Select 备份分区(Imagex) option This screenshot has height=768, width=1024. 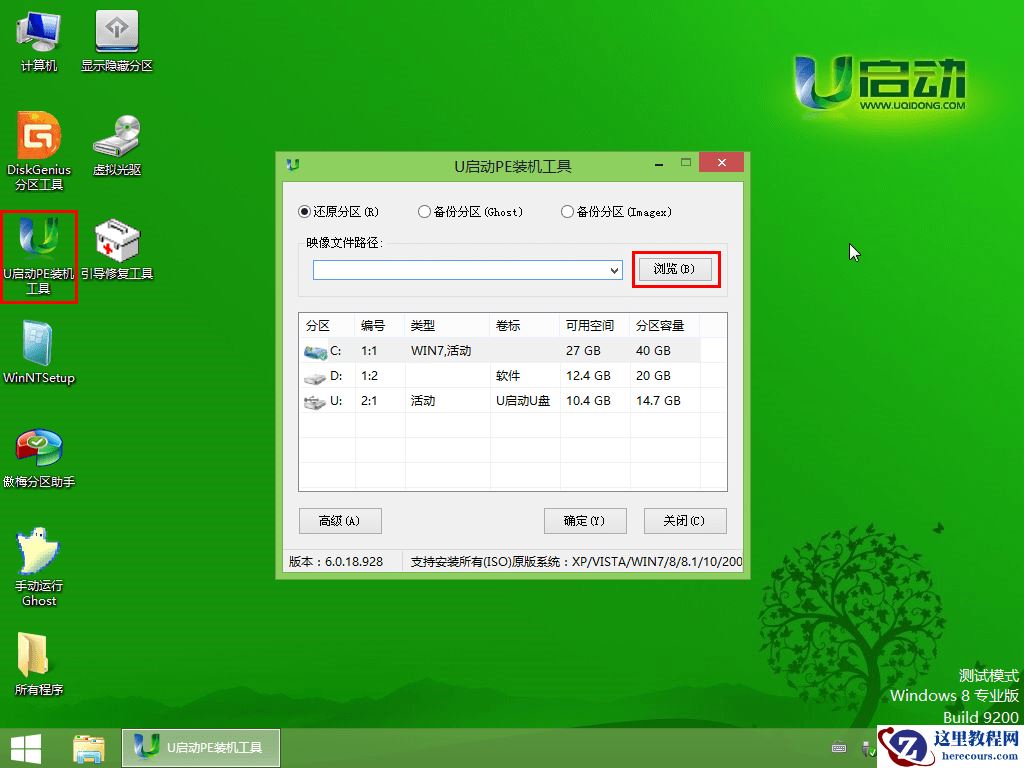coord(565,212)
